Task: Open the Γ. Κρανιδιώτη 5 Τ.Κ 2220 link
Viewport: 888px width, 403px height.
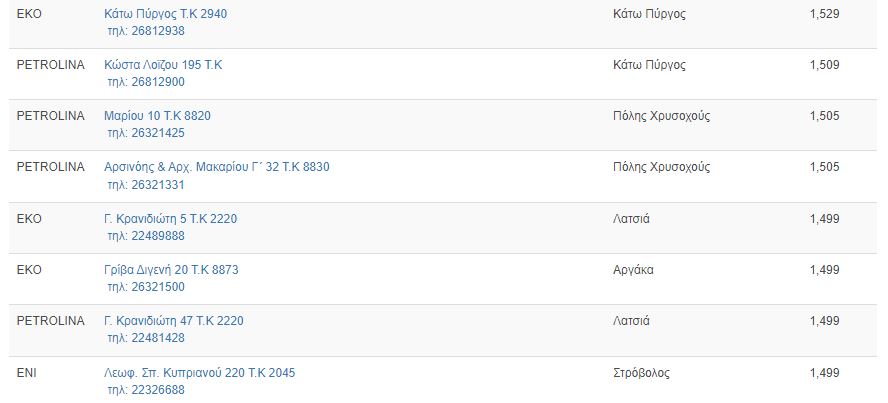Action: pyautogui.click(x=170, y=218)
